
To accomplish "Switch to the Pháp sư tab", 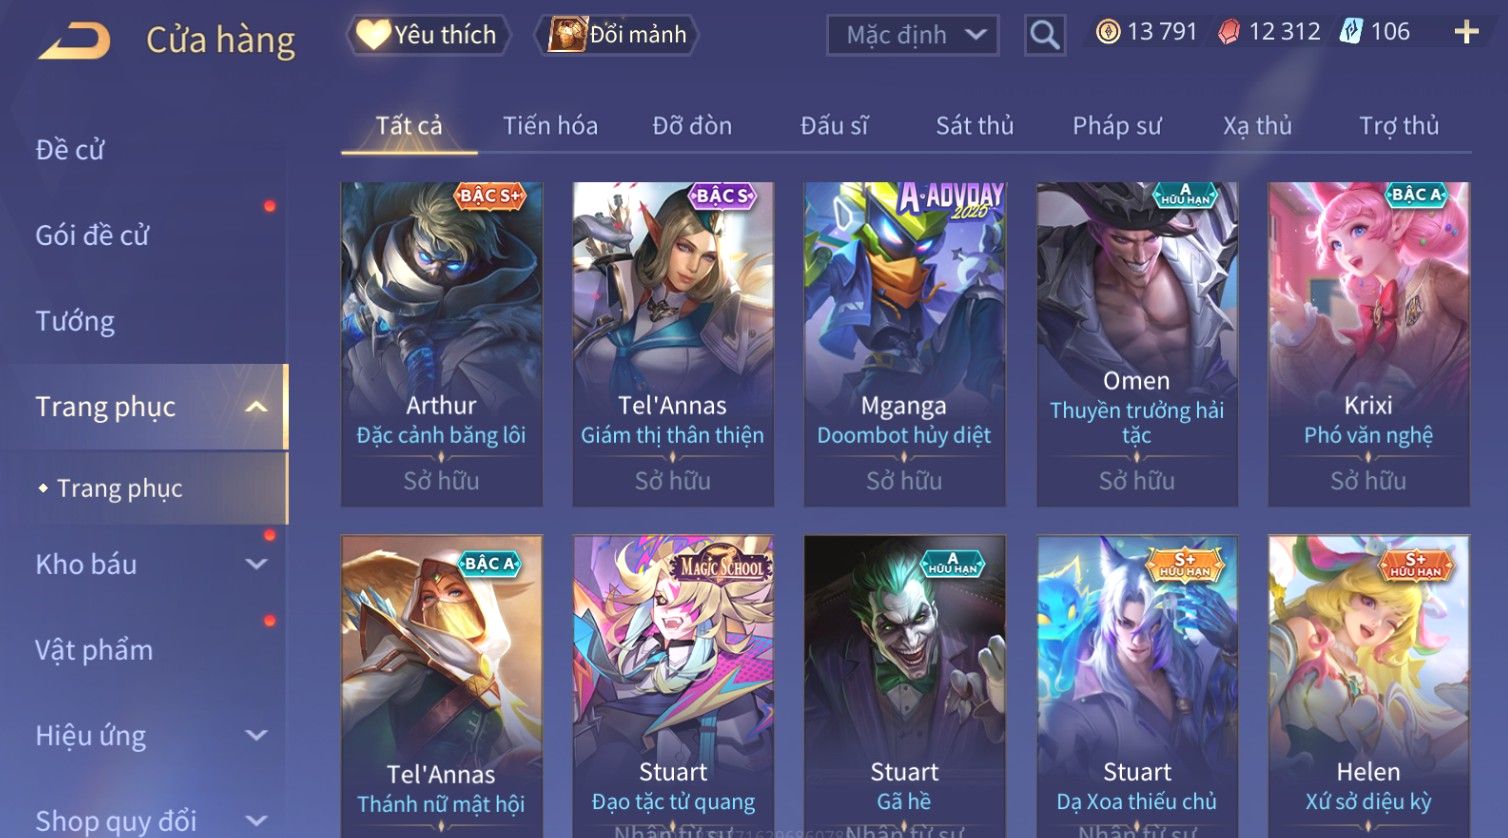I will tap(1117, 126).
